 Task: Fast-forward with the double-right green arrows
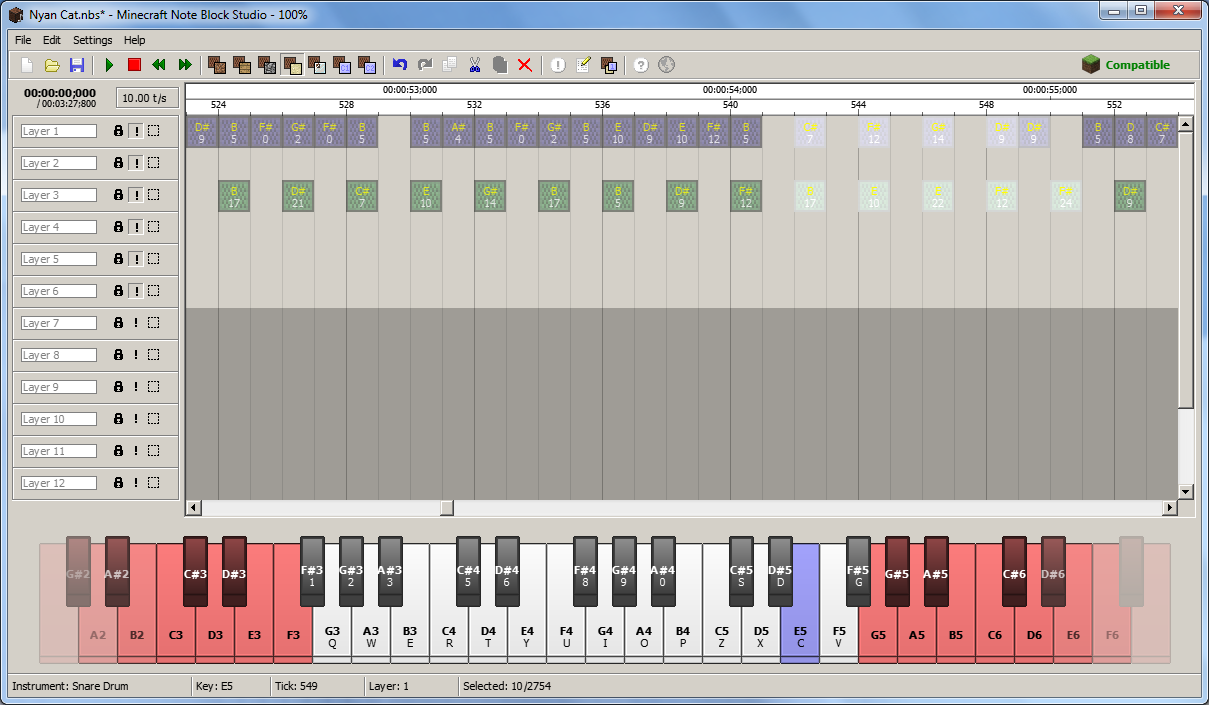coord(184,65)
